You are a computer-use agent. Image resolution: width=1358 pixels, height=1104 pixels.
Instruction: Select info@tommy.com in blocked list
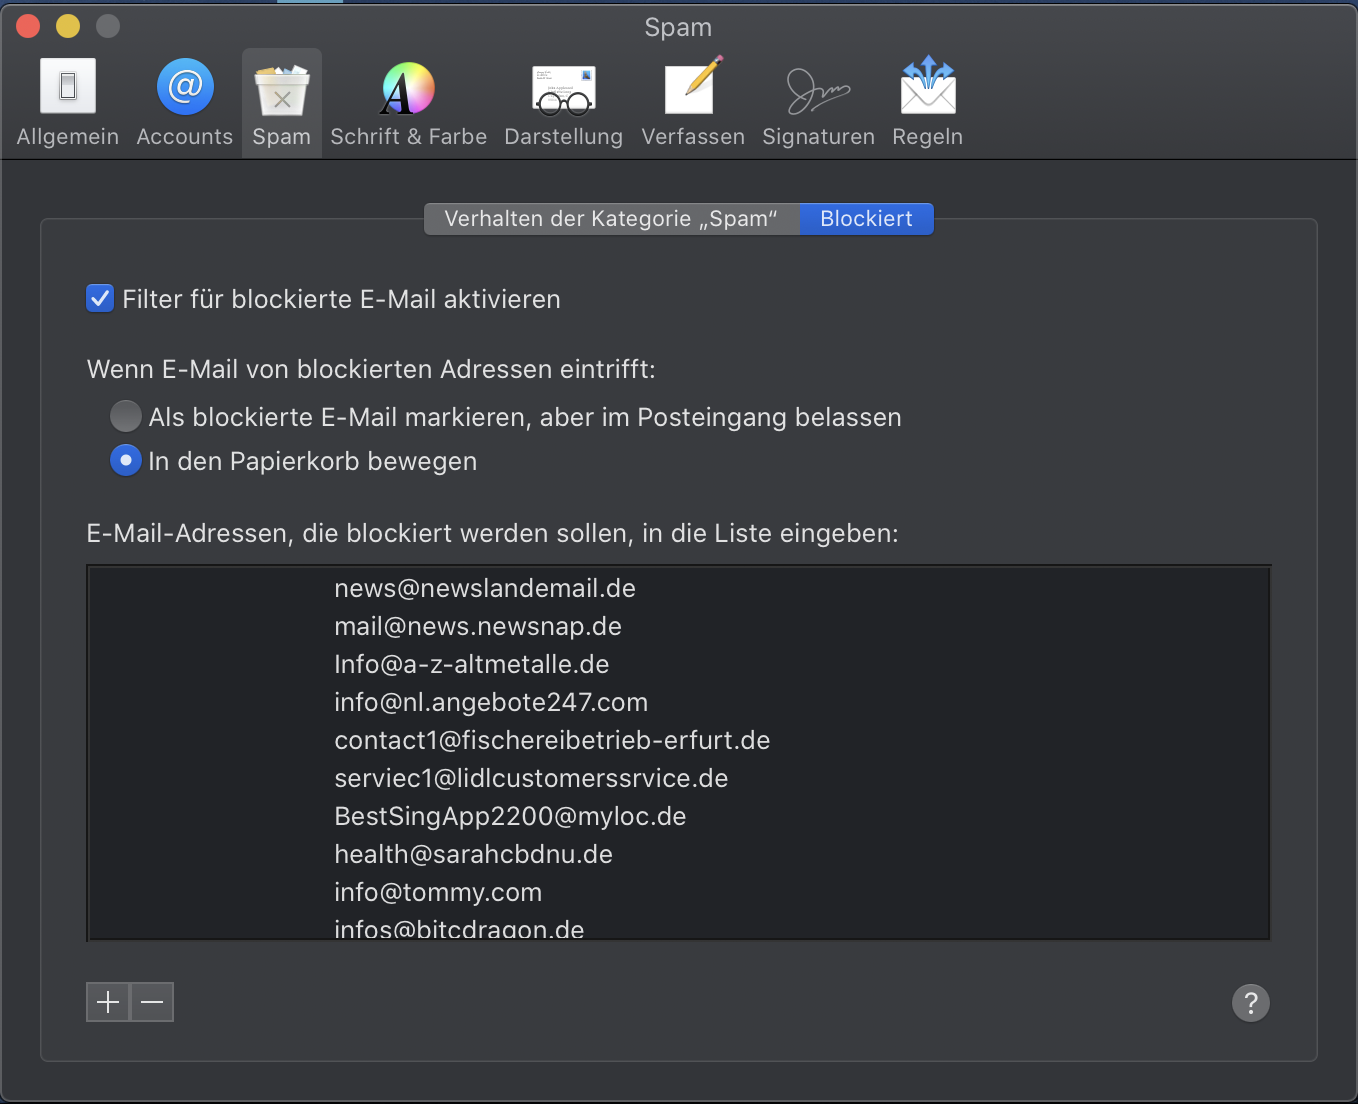438,892
